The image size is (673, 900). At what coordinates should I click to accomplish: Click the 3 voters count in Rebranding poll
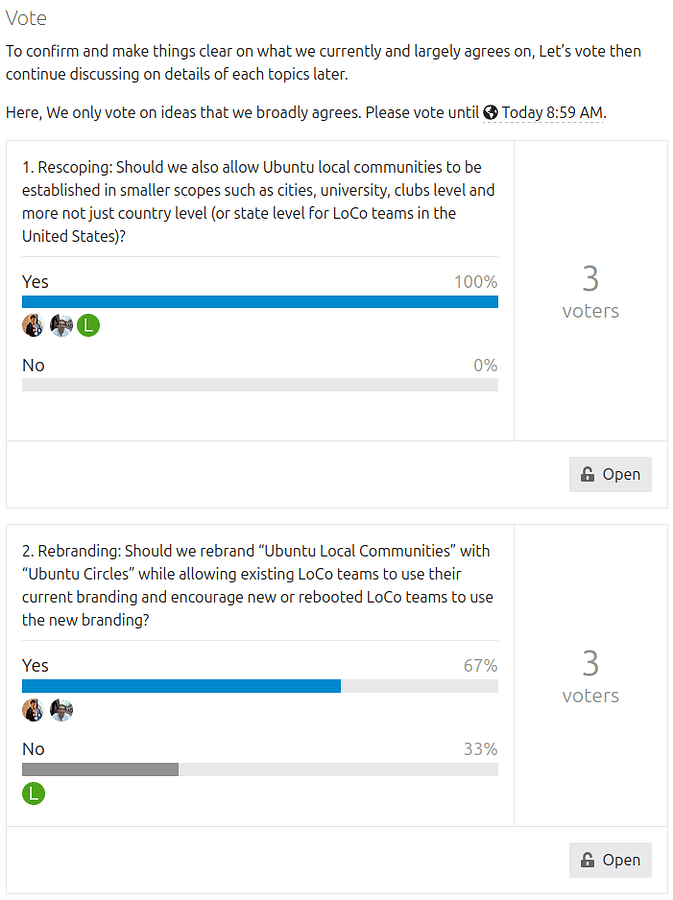pos(590,676)
